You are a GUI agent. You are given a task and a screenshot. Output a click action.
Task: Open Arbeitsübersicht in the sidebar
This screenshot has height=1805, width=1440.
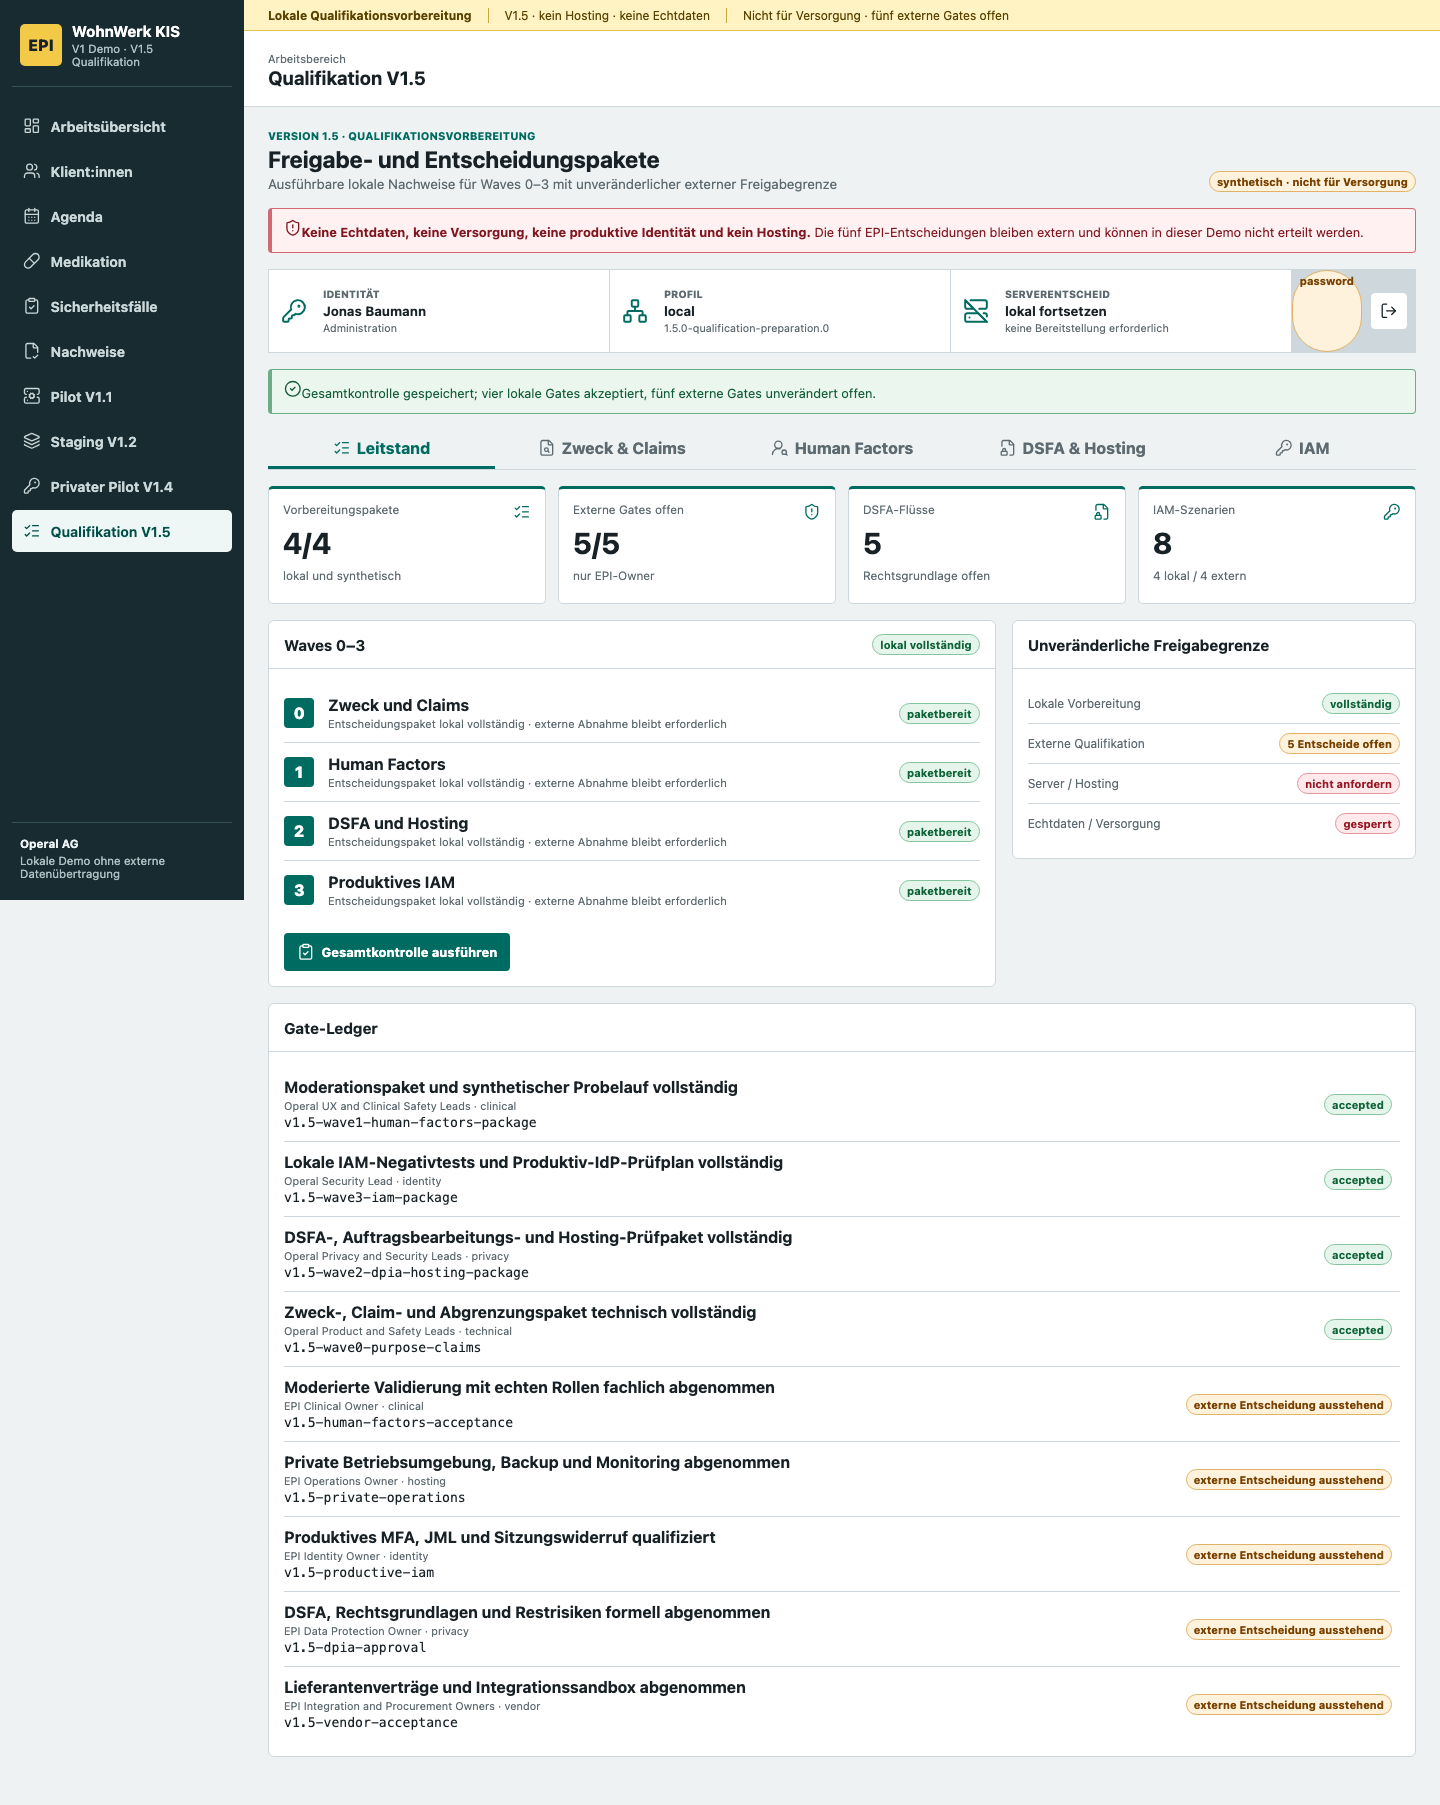(x=122, y=127)
